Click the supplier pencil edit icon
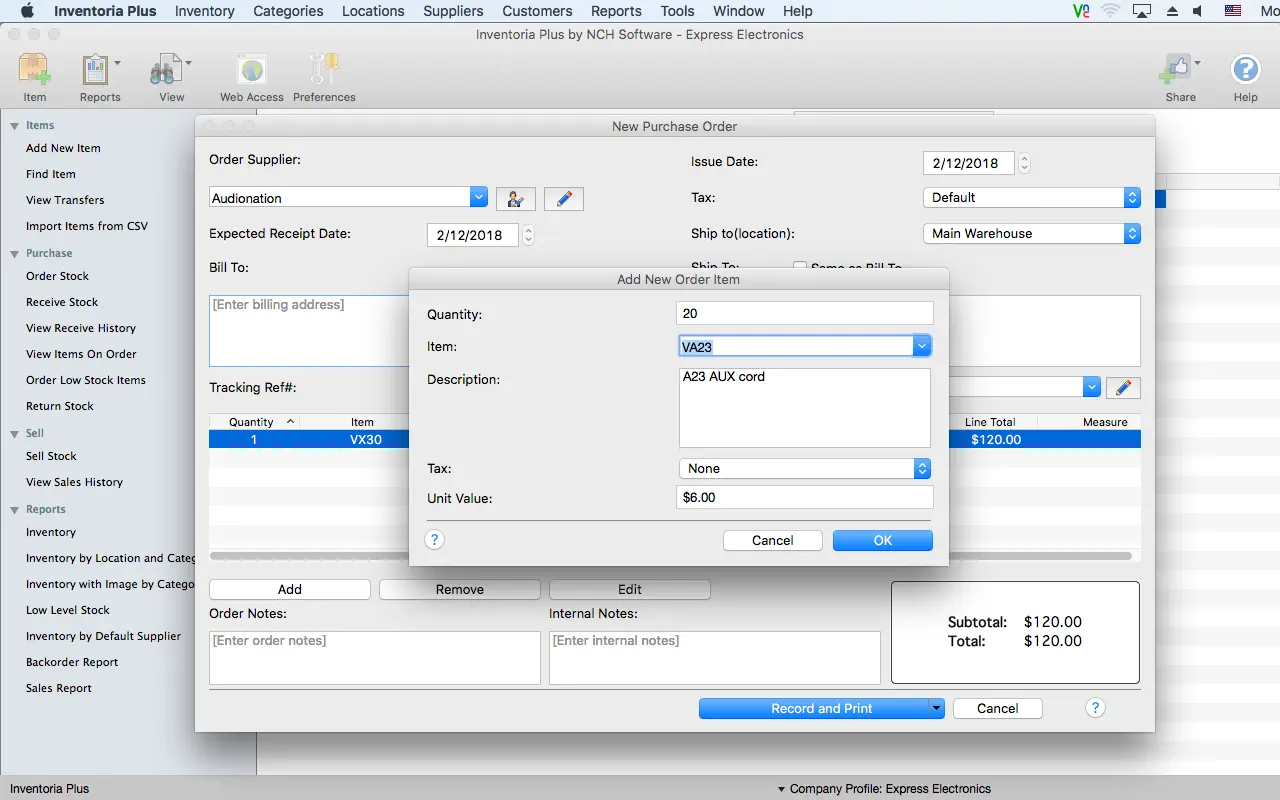 pos(564,199)
